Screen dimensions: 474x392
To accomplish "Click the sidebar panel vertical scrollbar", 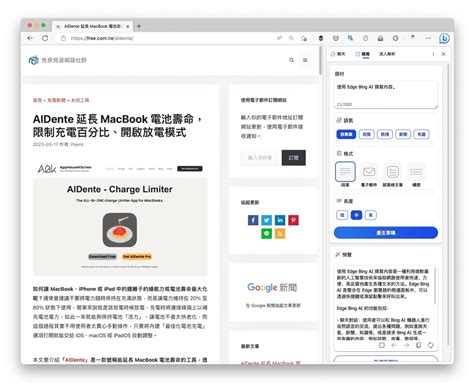I will pyautogui.click(x=448, y=204).
